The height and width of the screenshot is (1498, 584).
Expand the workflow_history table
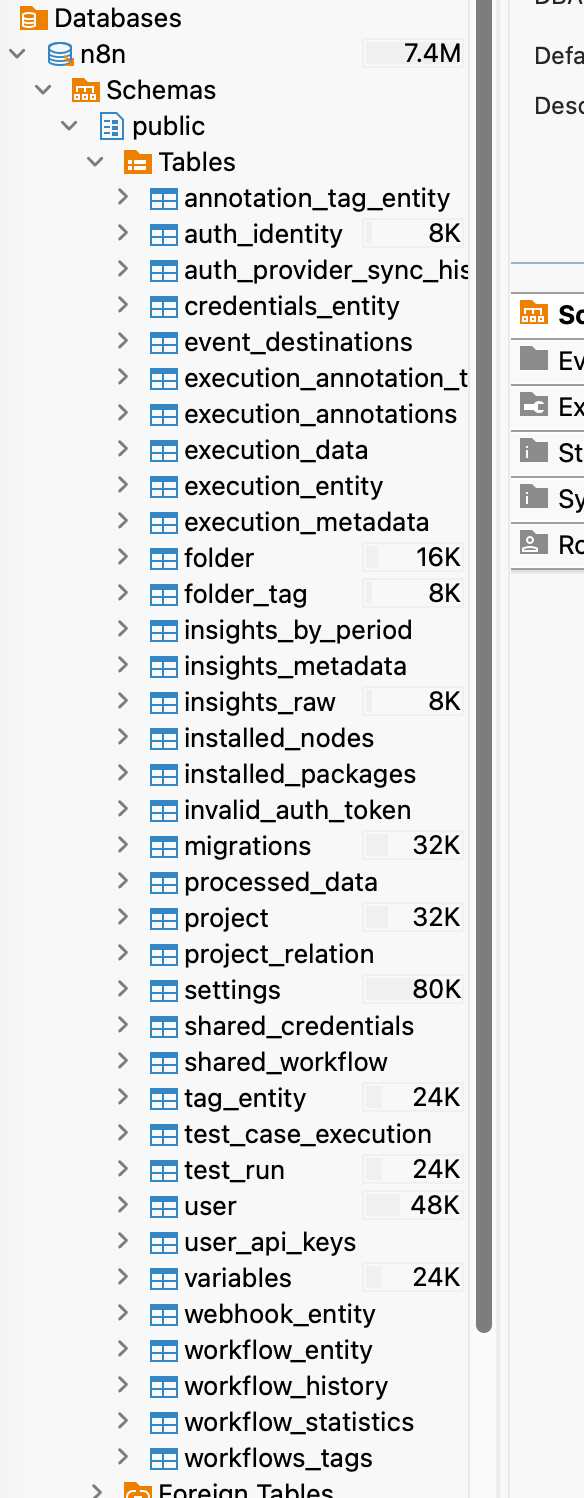tap(123, 1385)
